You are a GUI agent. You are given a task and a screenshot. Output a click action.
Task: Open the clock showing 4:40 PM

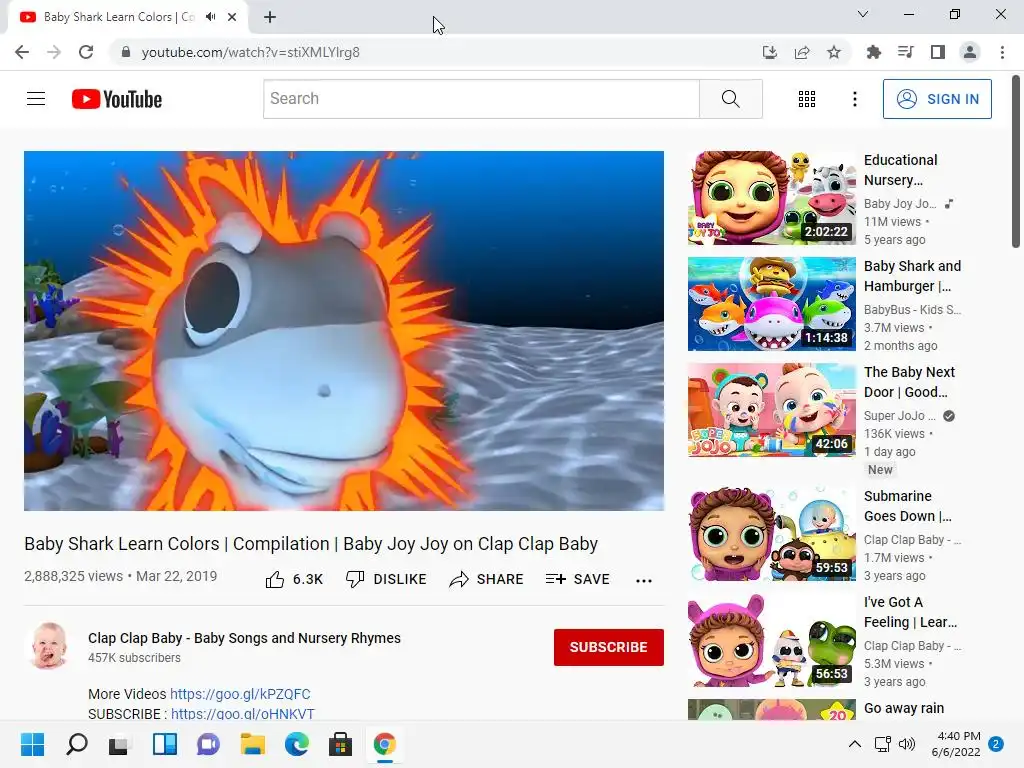click(x=955, y=744)
